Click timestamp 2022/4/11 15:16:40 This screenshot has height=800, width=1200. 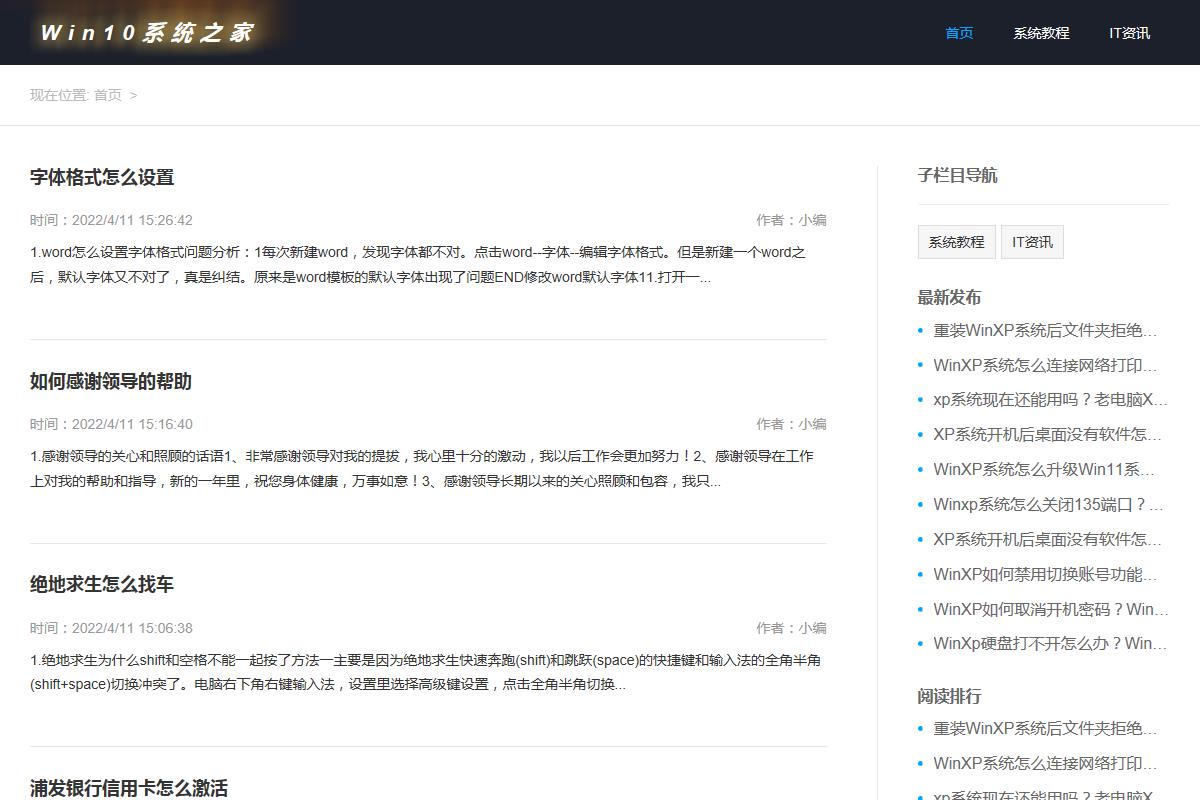point(132,424)
